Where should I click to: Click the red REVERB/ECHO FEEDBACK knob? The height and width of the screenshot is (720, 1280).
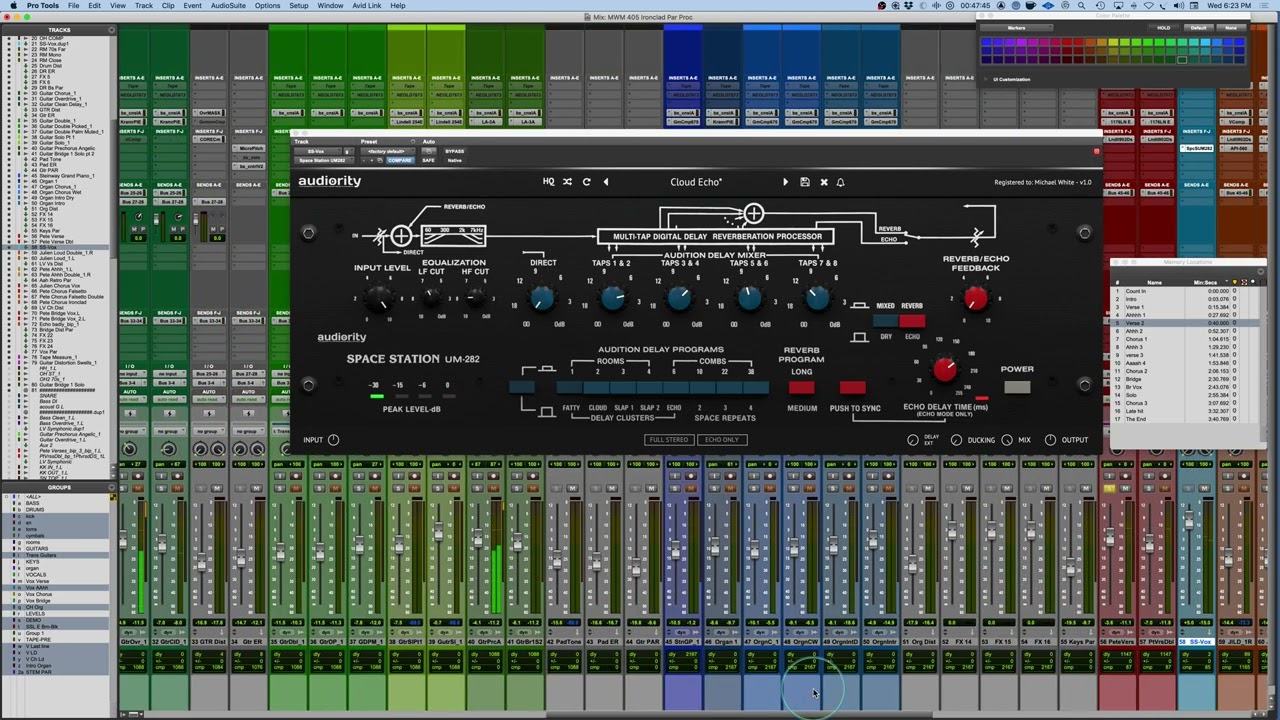point(976,298)
